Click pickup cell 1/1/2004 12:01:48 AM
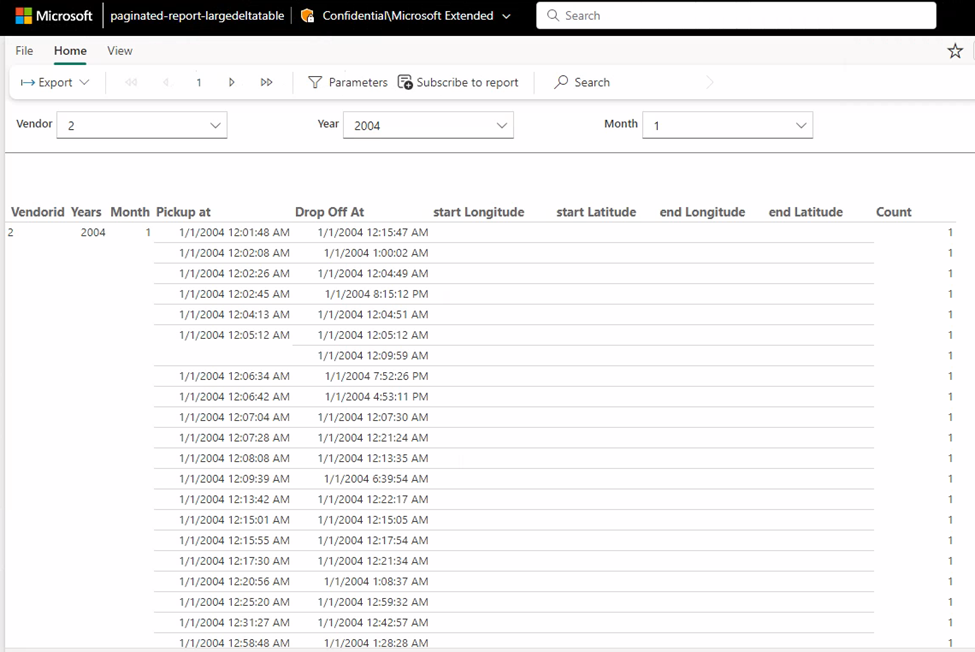Screen dimensions: 975x652 point(234,232)
